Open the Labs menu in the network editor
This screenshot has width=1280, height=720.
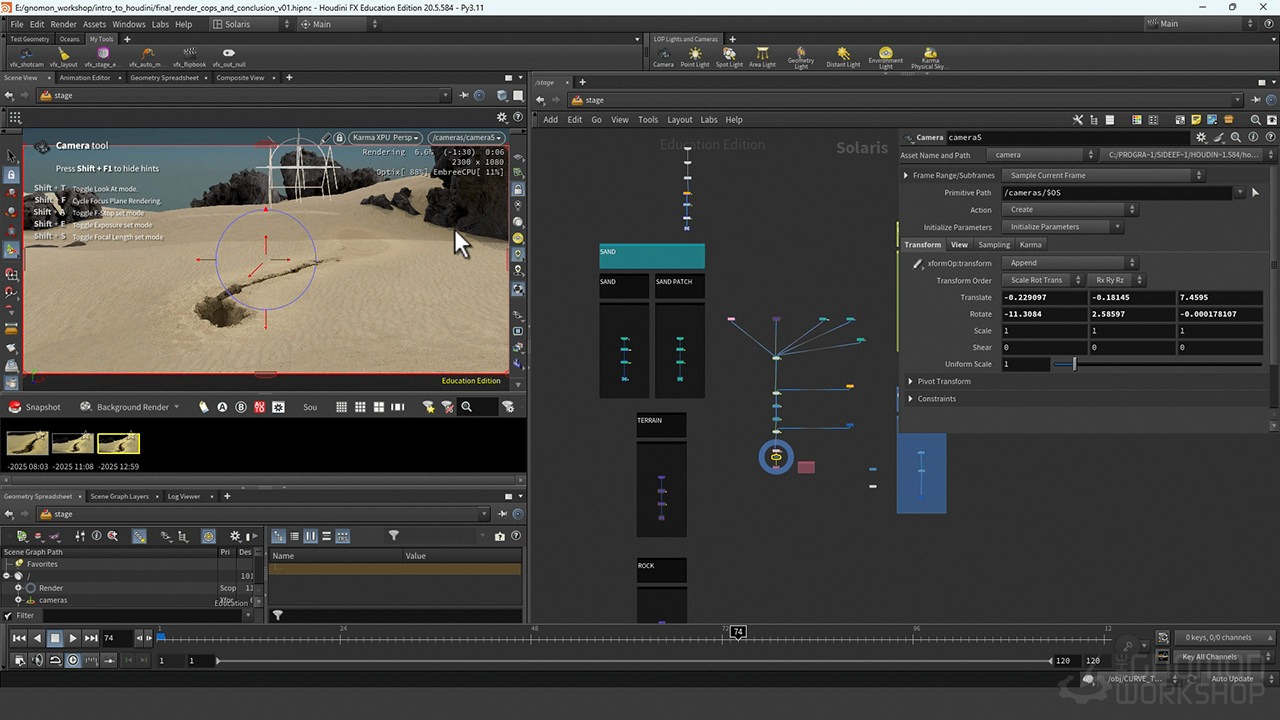tap(709, 119)
